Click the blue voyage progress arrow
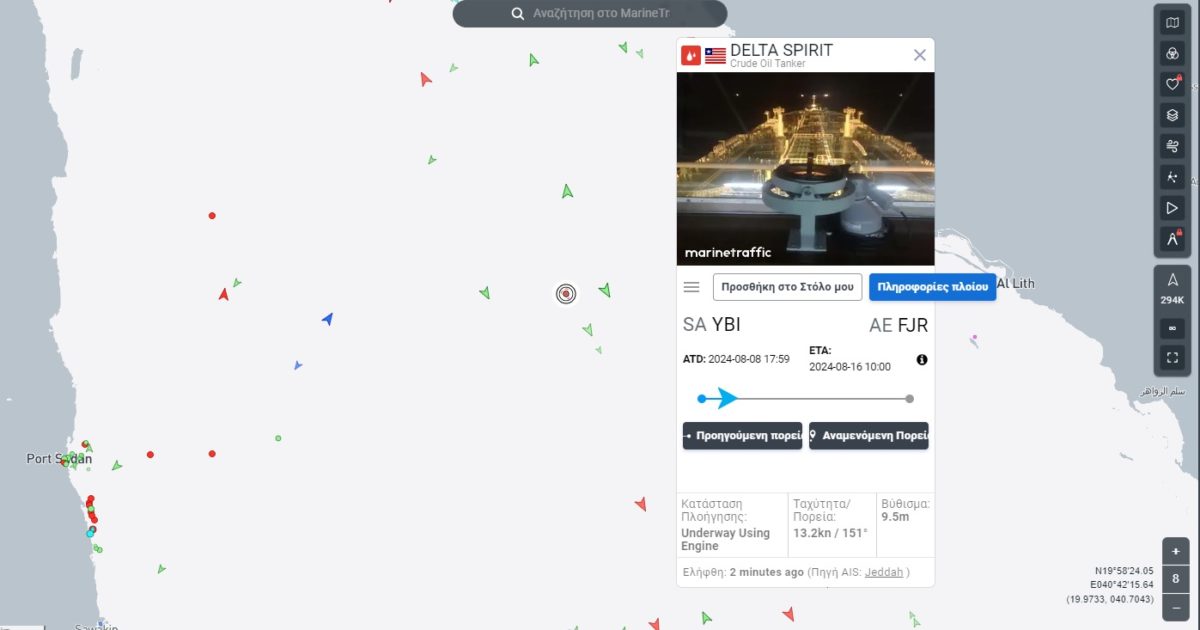 point(727,398)
